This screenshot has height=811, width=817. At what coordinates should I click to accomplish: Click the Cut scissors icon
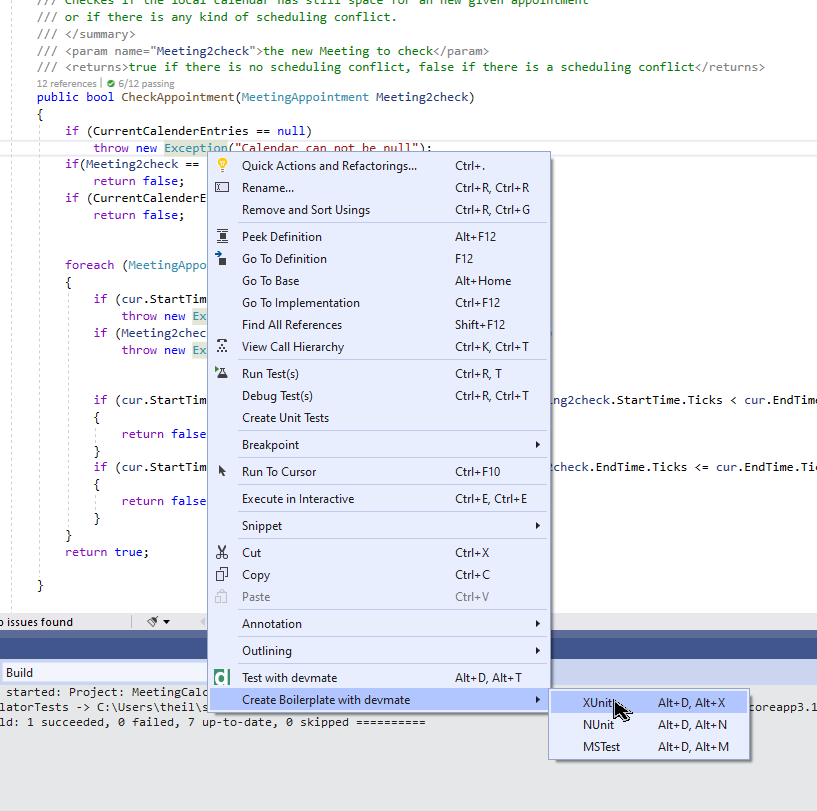(x=222, y=552)
